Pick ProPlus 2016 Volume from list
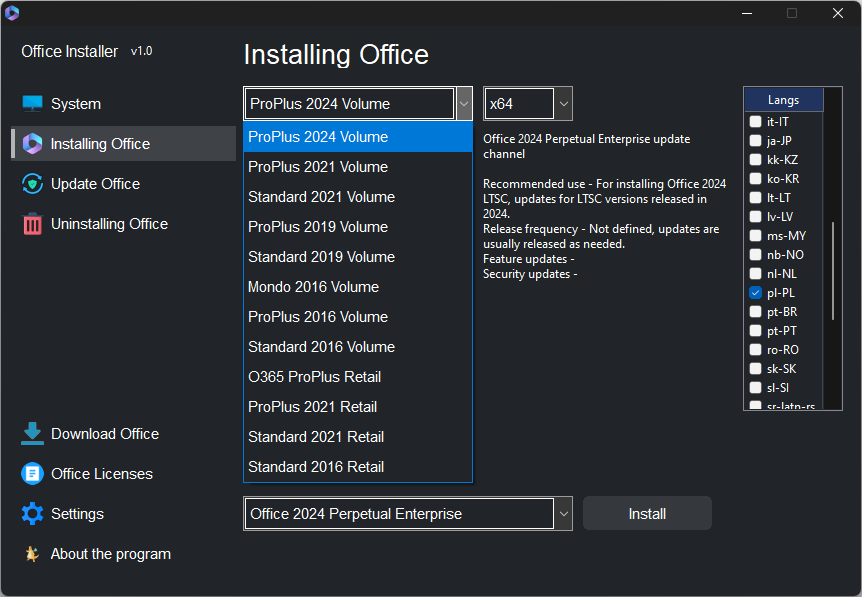This screenshot has width=862, height=597. point(358,317)
